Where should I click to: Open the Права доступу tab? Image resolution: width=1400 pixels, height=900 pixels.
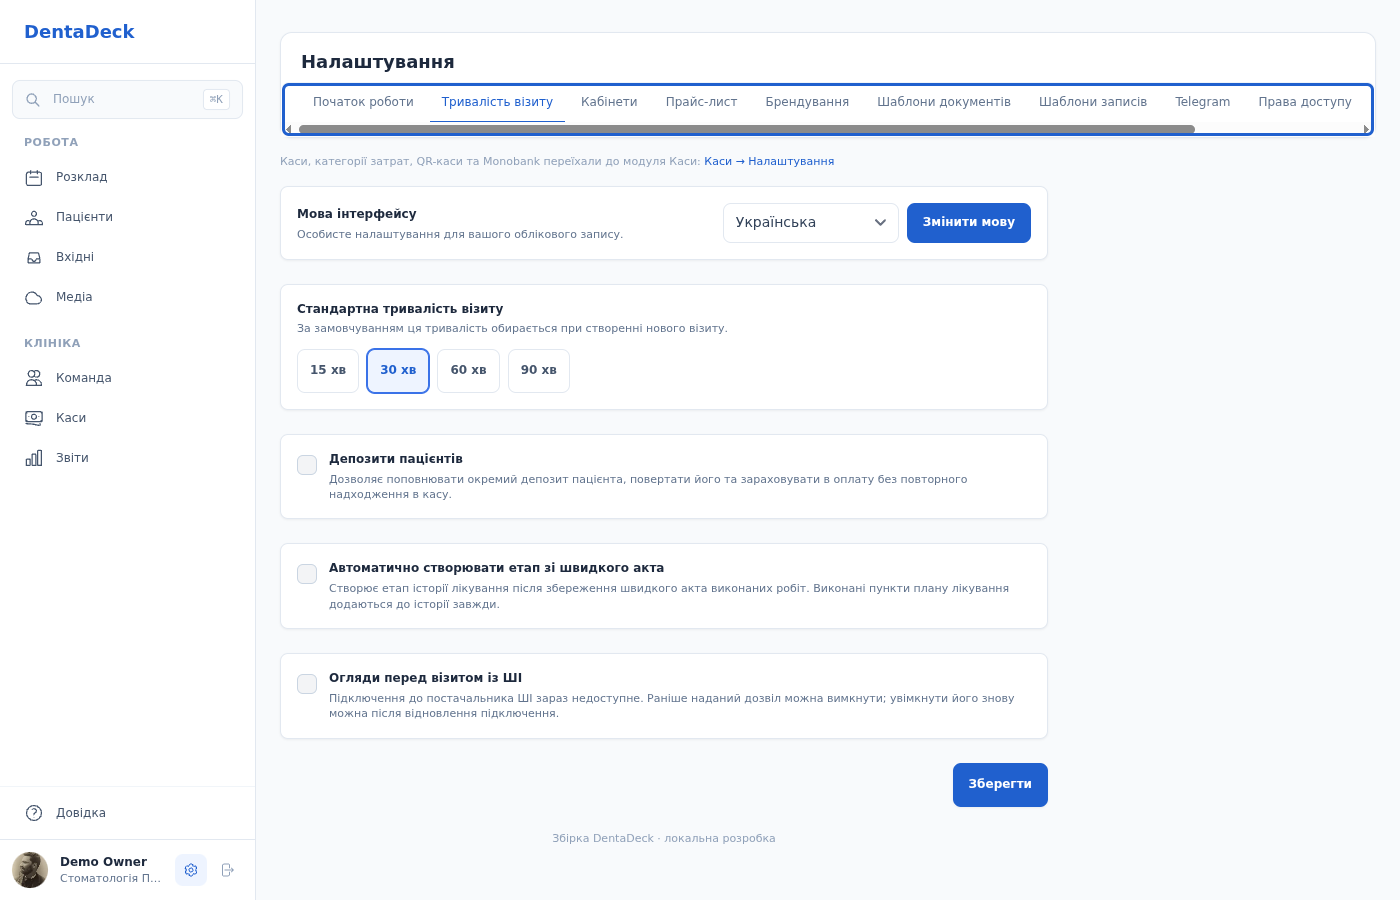pyautogui.click(x=1305, y=102)
